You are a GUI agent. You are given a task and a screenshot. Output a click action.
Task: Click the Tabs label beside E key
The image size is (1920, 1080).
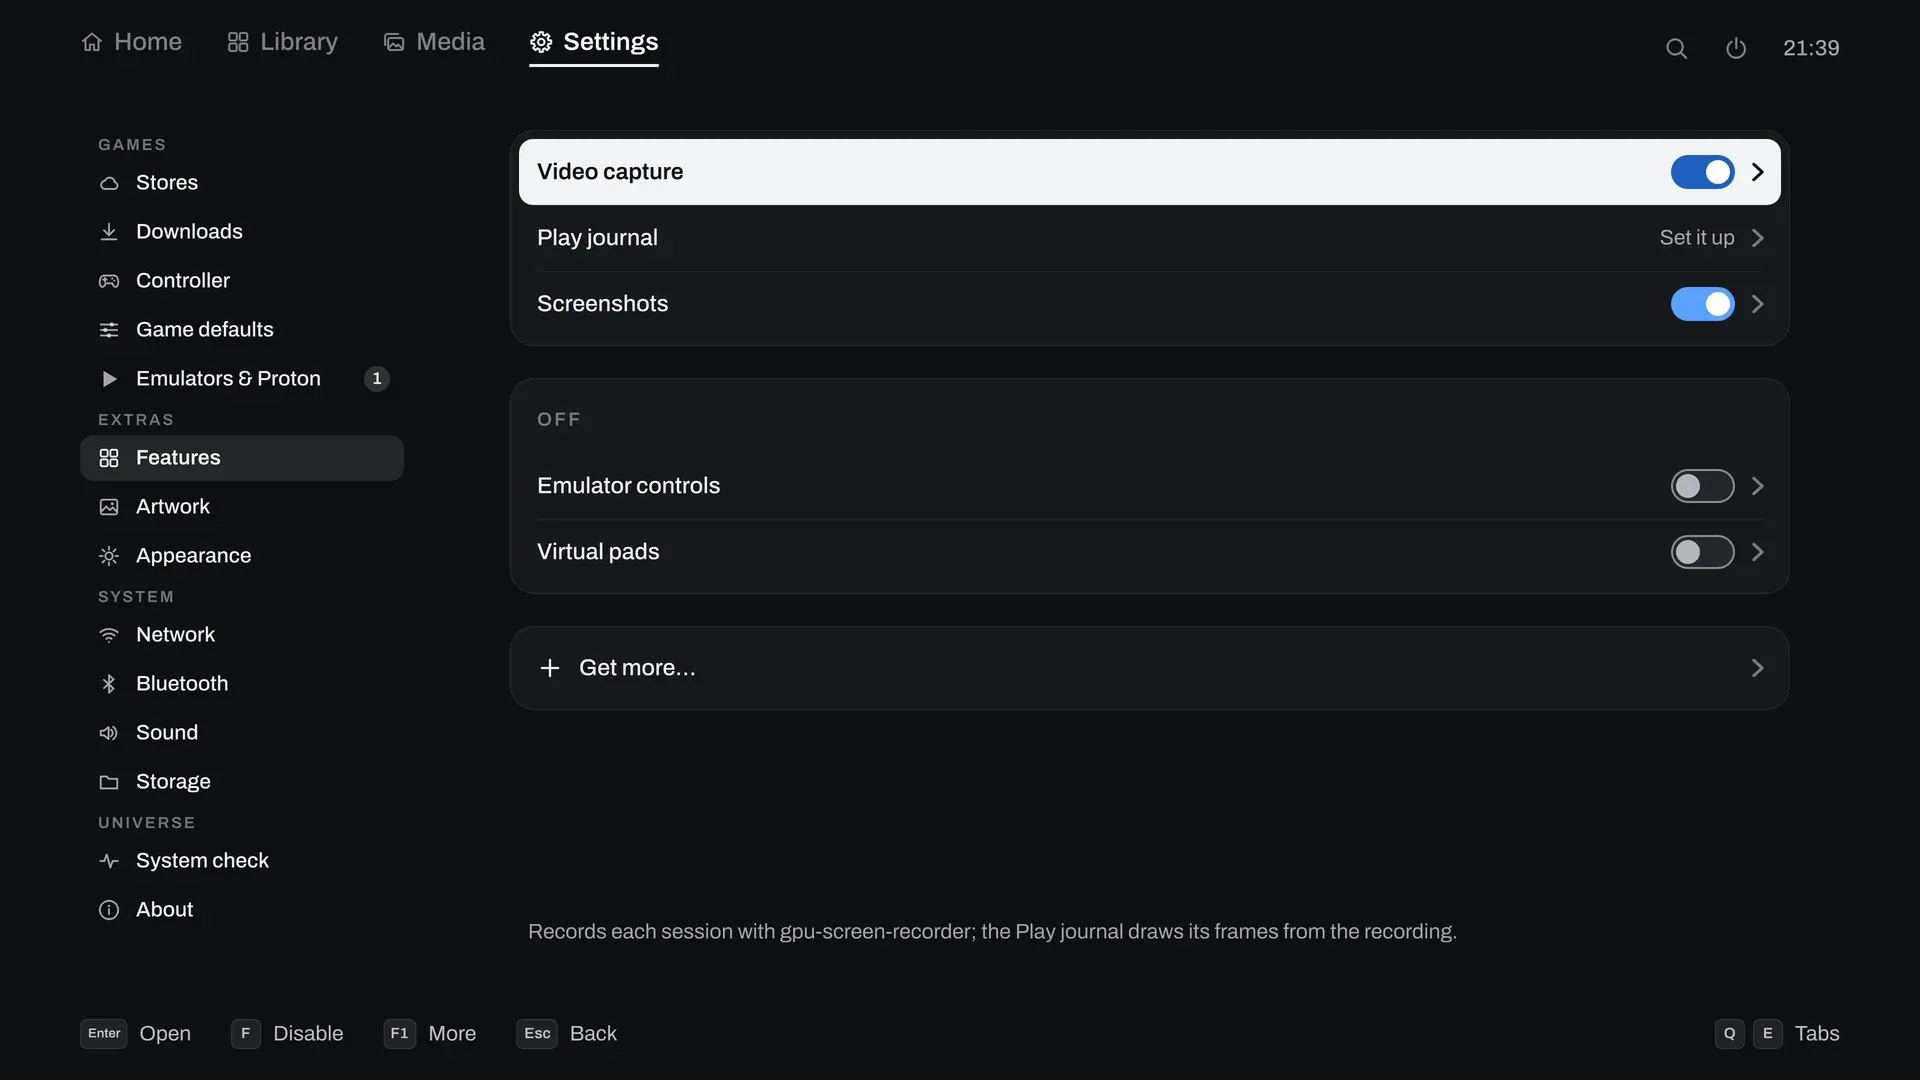pyautogui.click(x=1817, y=1034)
